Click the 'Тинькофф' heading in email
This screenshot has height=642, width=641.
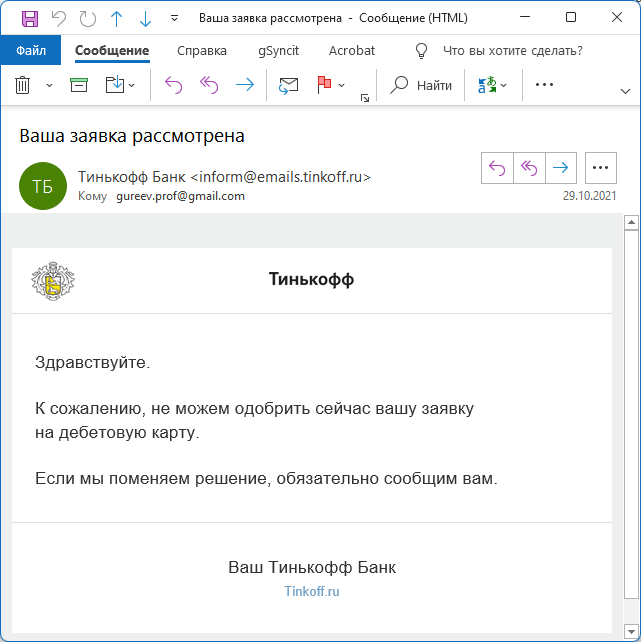[311, 279]
